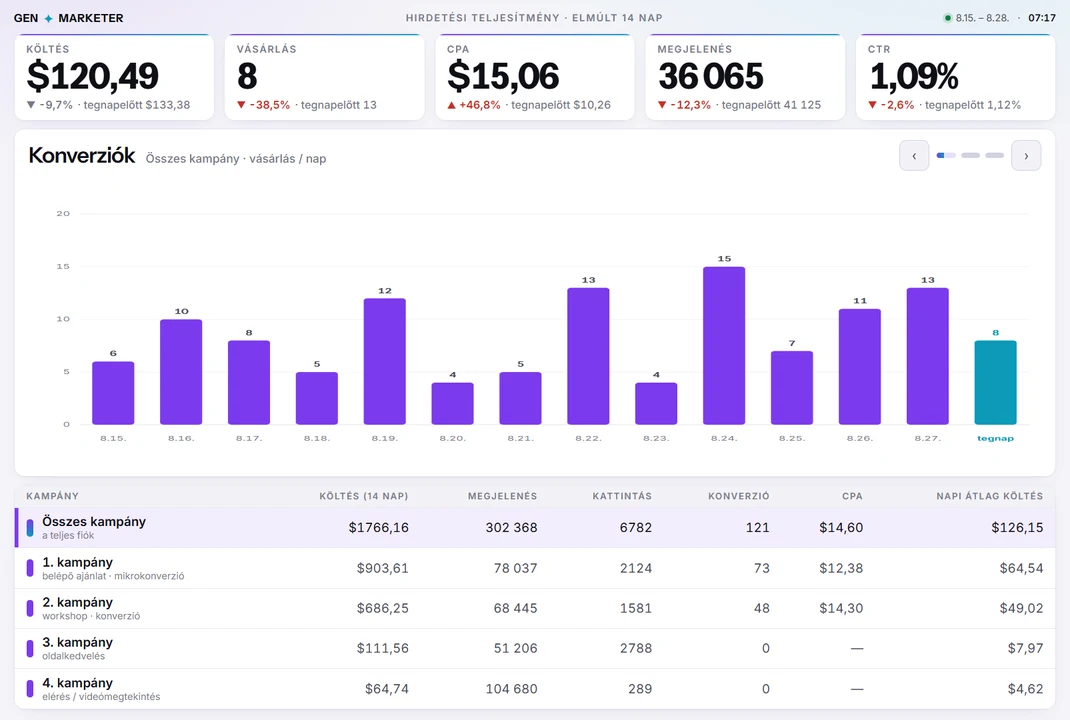
Task: Click the red down triangle in Vásárlás card
Action: pyautogui.click(x=241, y=105)
